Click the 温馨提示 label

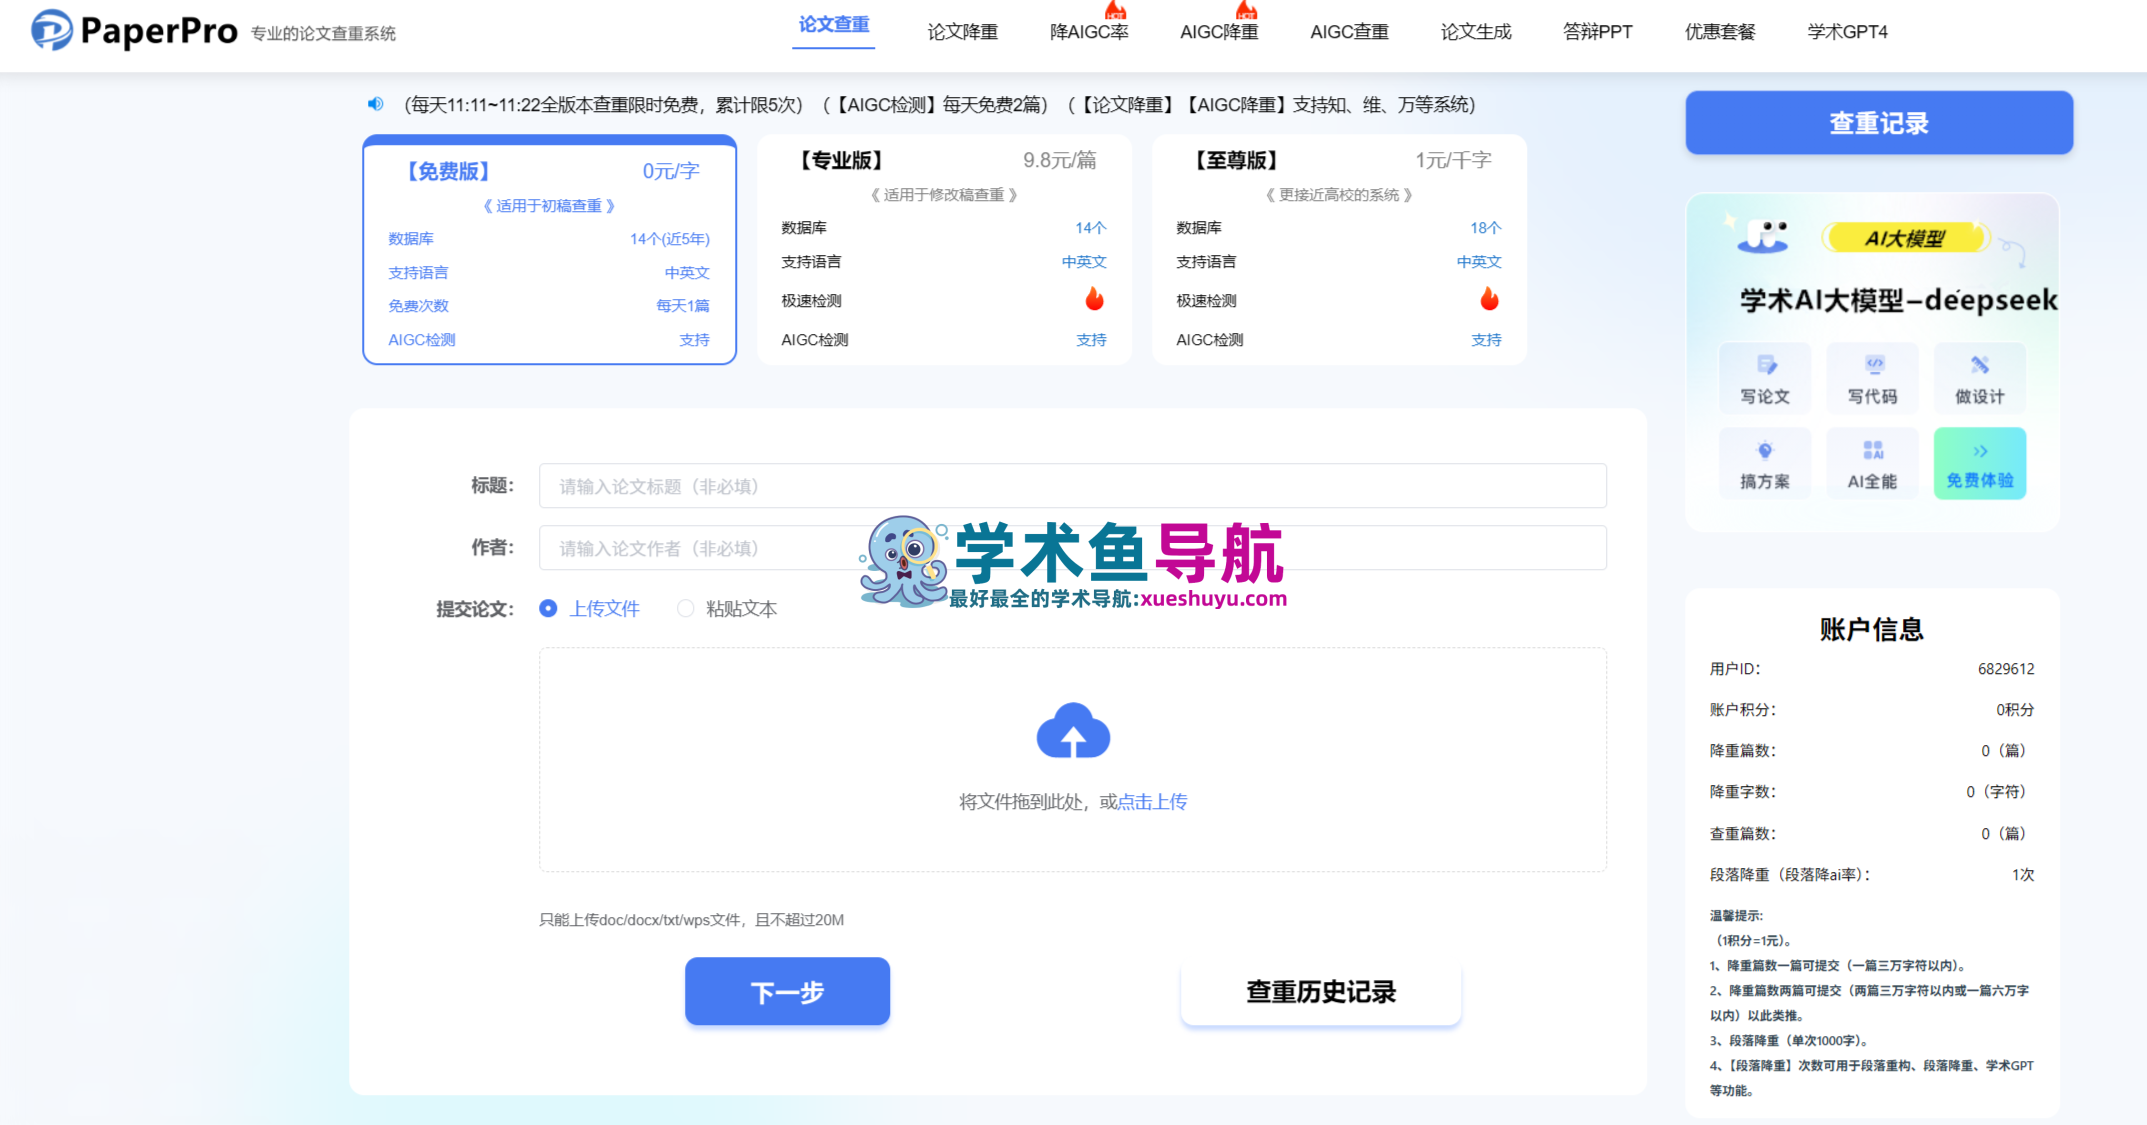coord(1736,916)
